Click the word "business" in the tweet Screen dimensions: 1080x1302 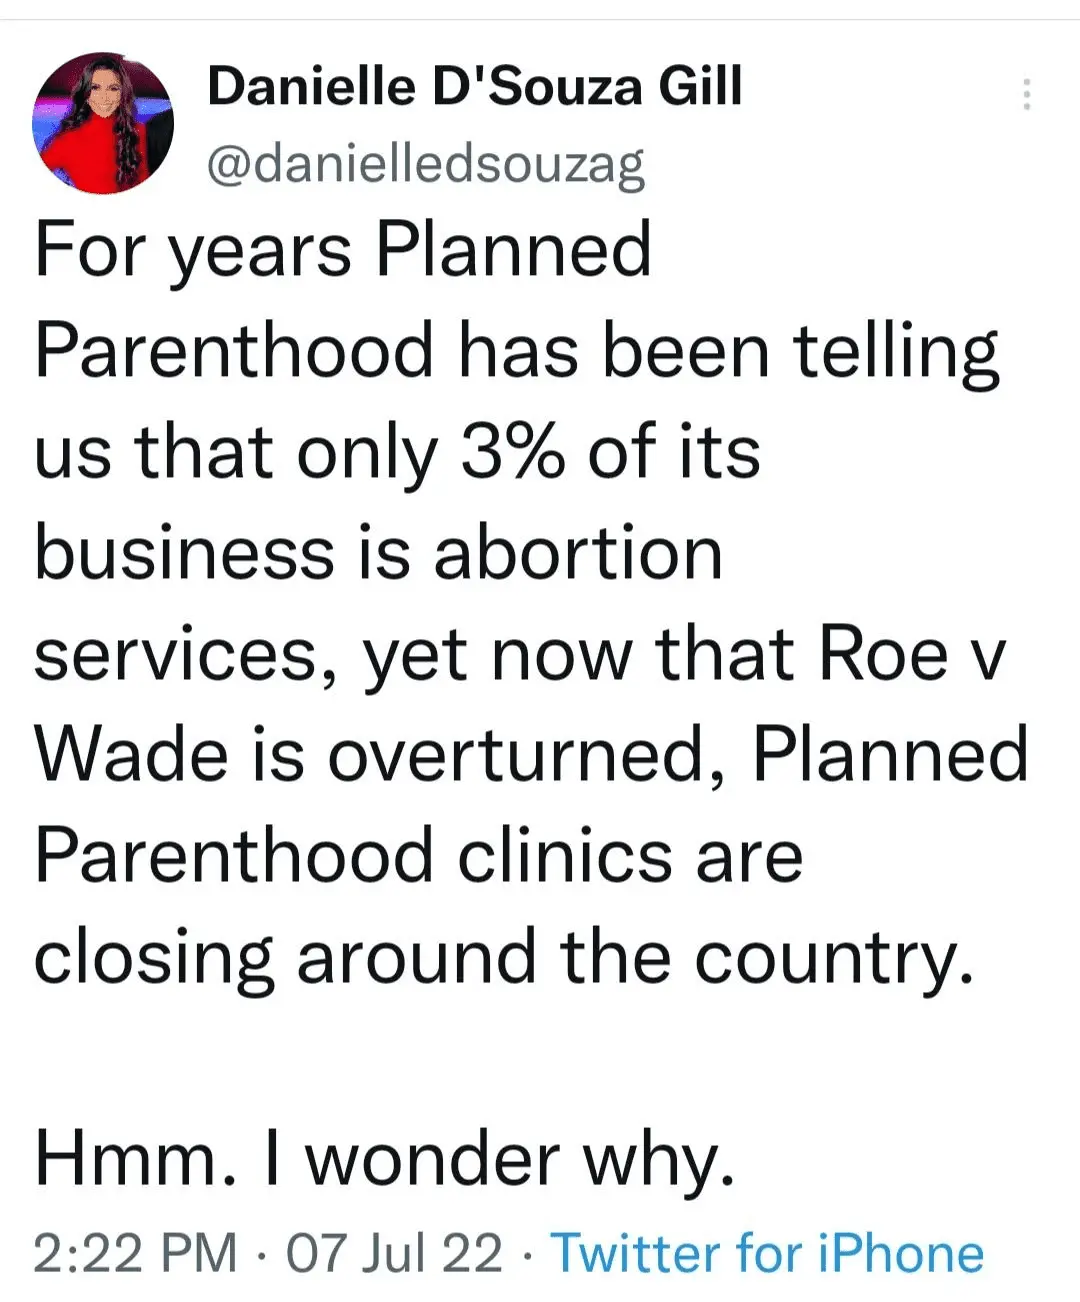pos(185,554)
